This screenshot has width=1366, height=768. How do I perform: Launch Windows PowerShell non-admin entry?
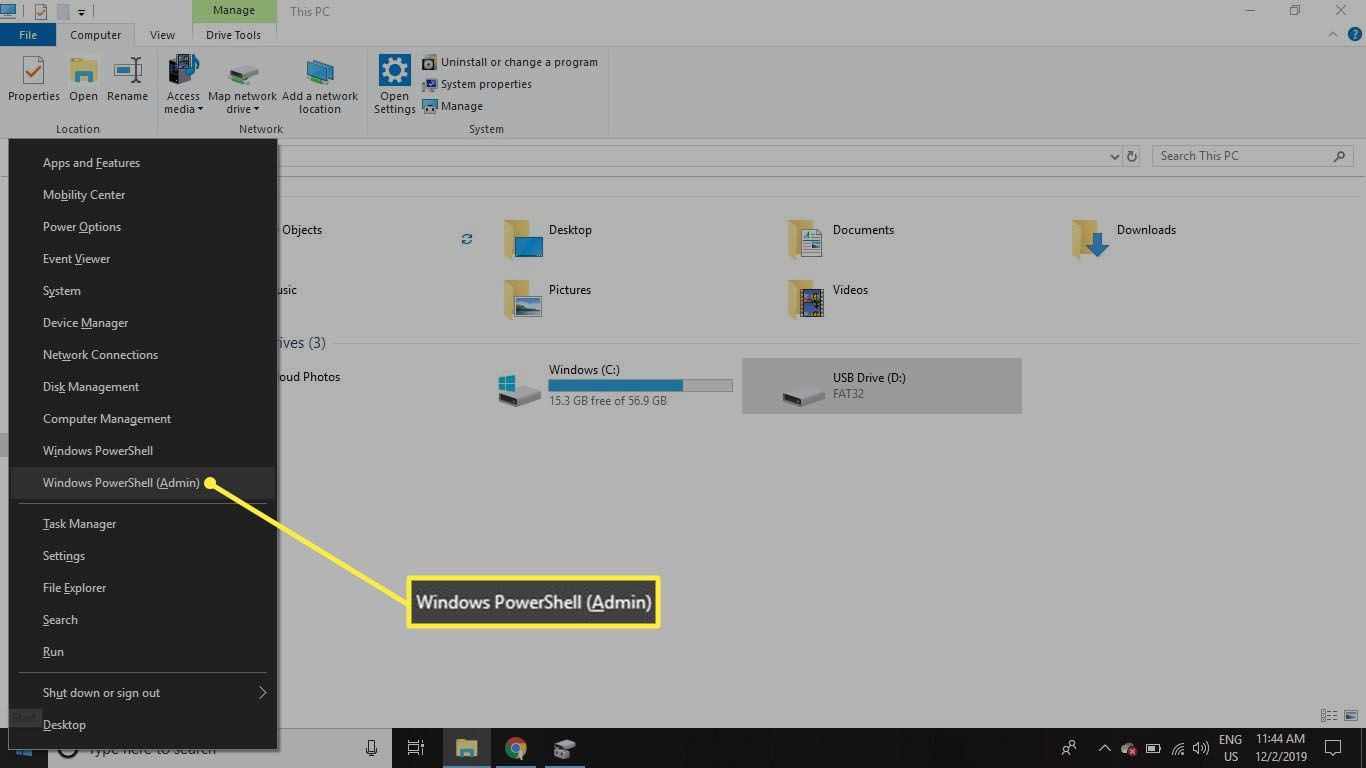142,451
